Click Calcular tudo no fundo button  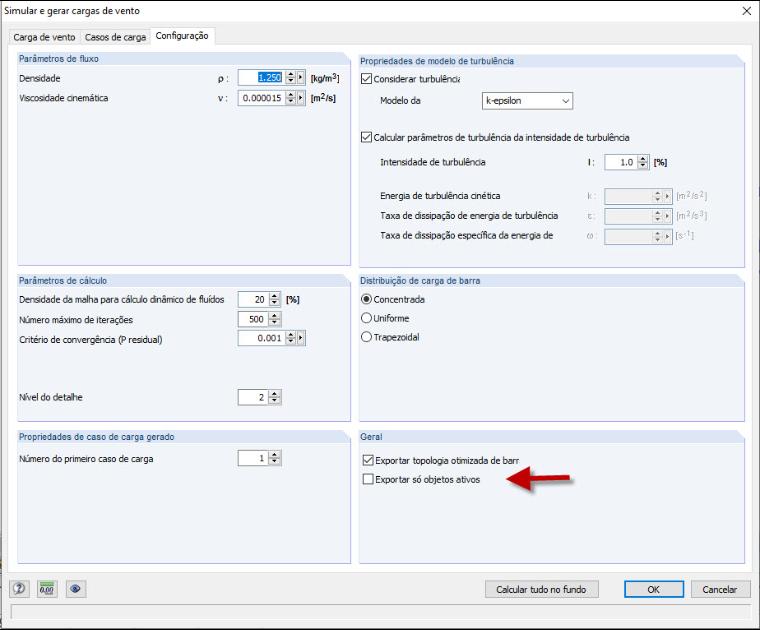click(541, 589)
